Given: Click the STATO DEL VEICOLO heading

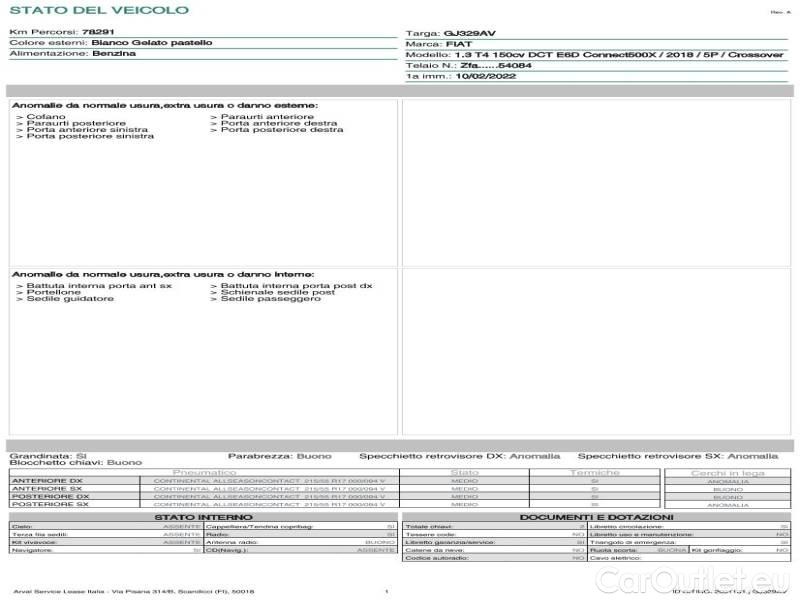Looking at the screenshot, I should (x=98, y=10).
